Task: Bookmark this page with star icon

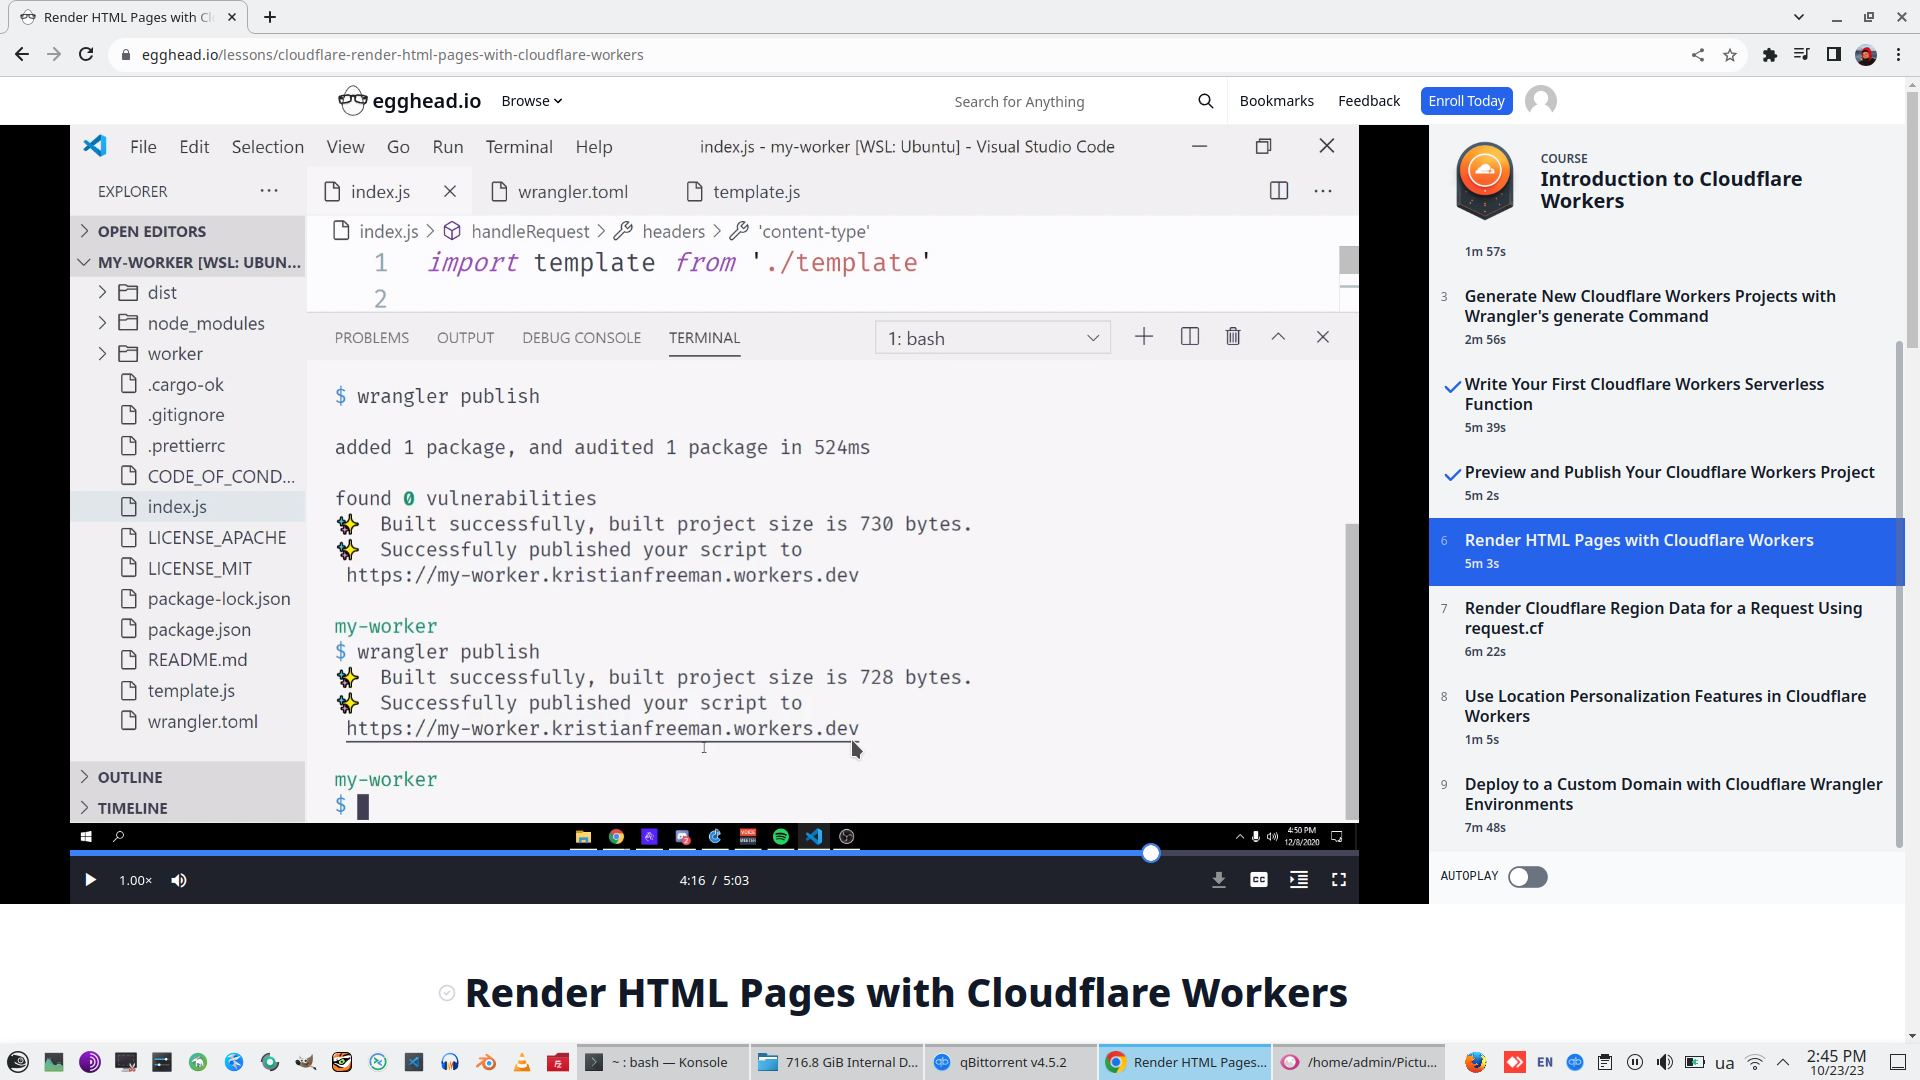Action: (x=1730, y=55)
